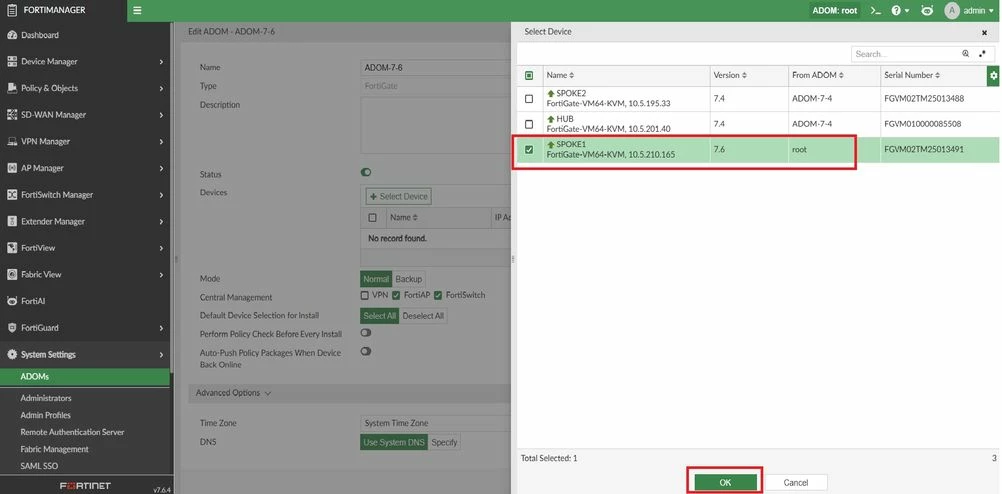Expand VPN Manager submenu arrow
The width and height of the screenshot is (1002, 494).
pyautogui.click(x=161, y=142)
